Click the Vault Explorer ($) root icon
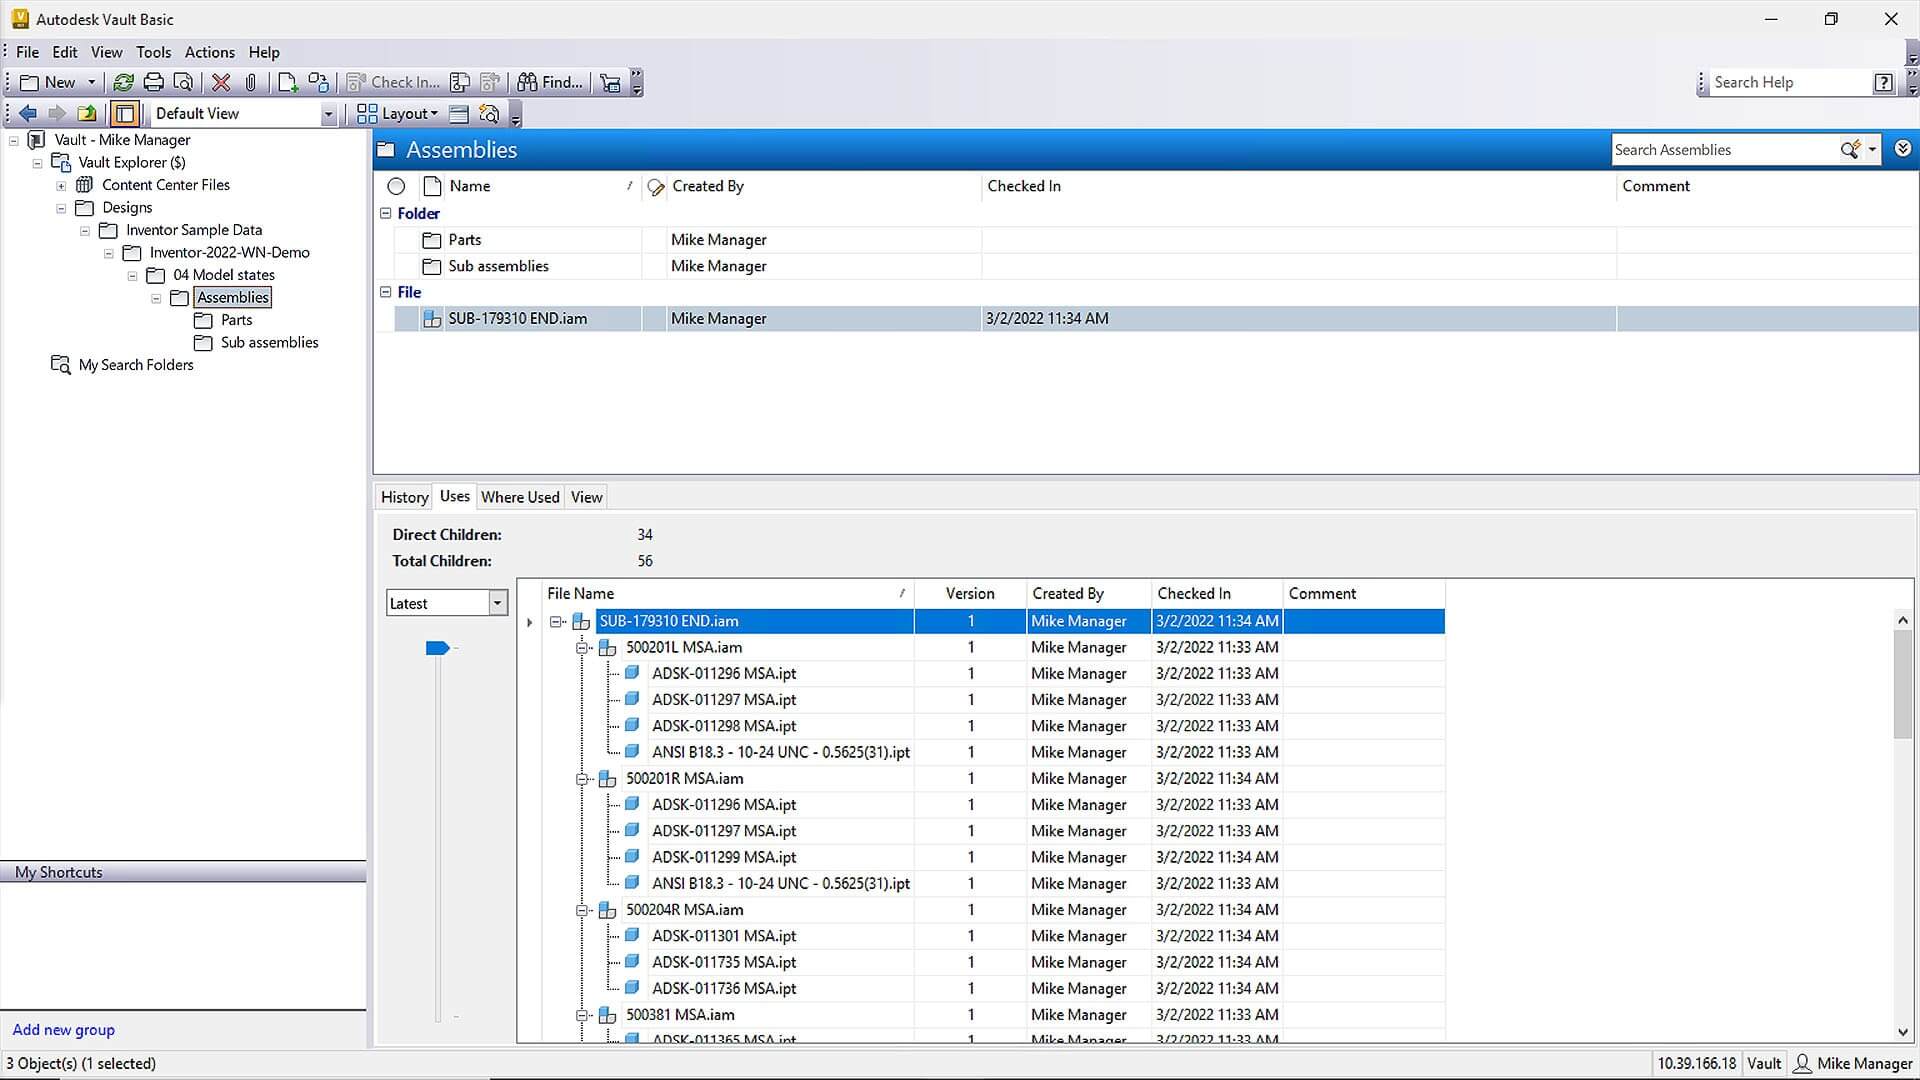Screen dimensions: 1920x1080 (61, 162)
